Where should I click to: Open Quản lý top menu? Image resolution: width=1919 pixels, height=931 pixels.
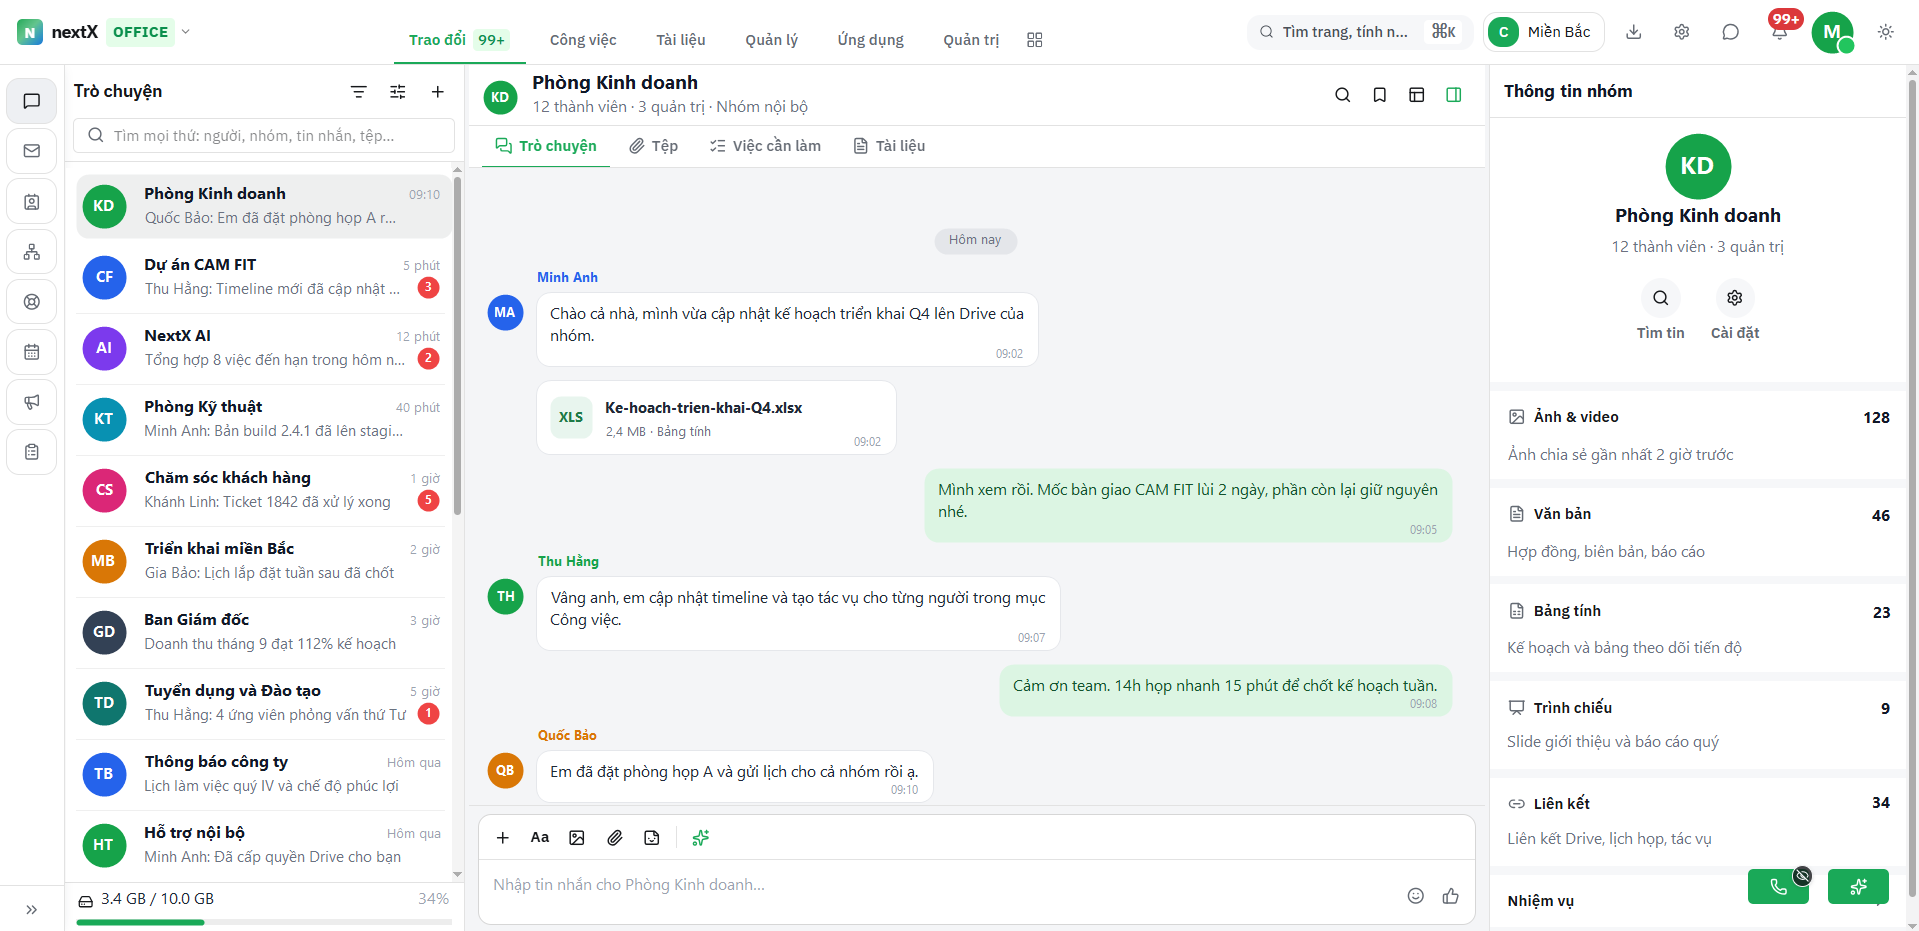pyautogui.click(x=771, y=40)
